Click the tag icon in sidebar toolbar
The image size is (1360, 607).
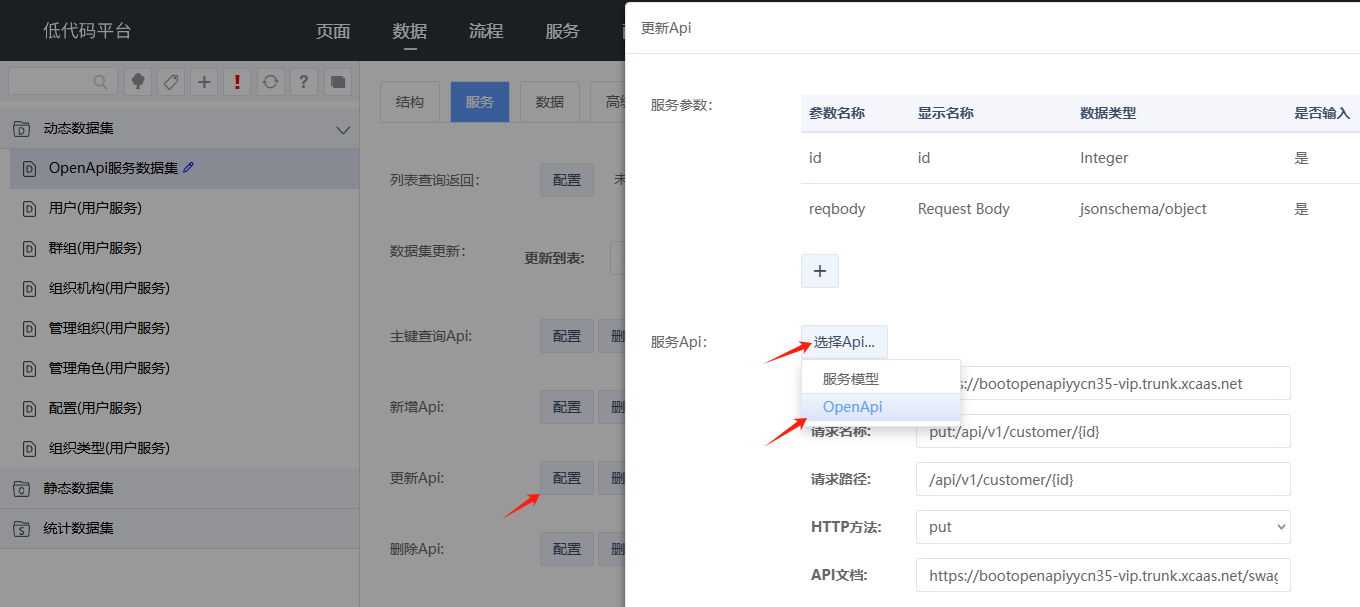click(171, 82)
